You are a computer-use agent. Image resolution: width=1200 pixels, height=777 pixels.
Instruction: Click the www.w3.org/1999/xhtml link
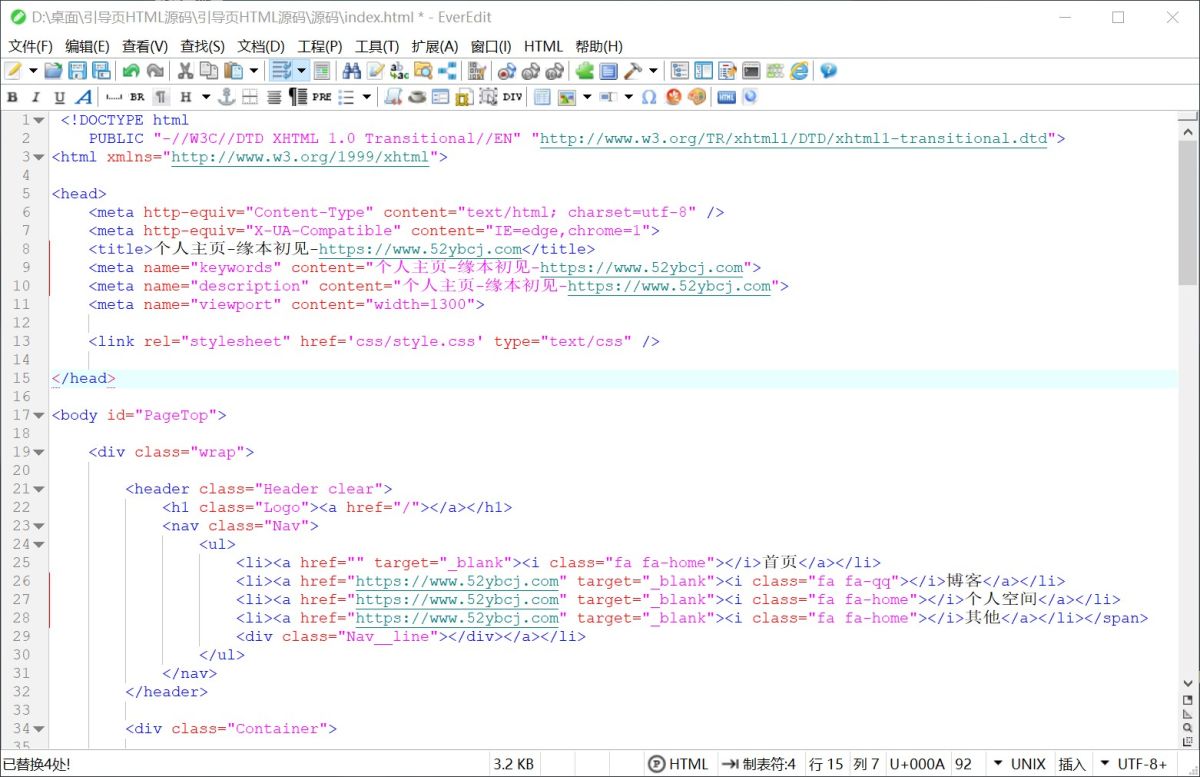pos(300,157)
